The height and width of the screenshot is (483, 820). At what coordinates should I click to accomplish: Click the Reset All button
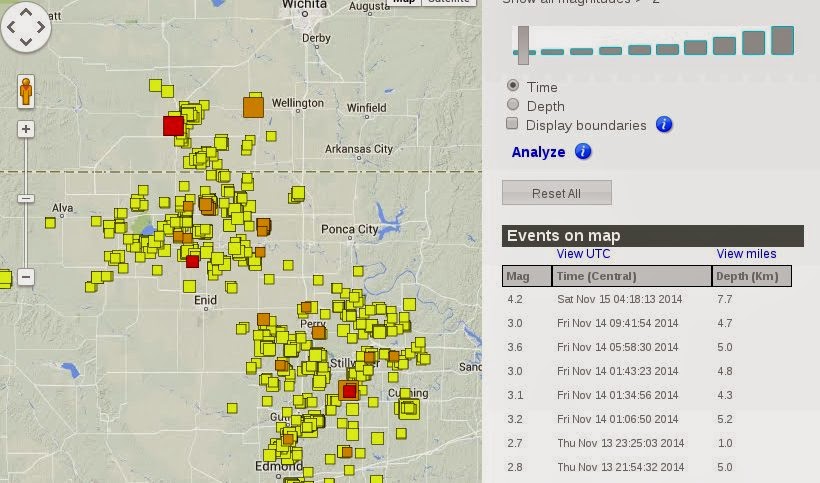556,193
